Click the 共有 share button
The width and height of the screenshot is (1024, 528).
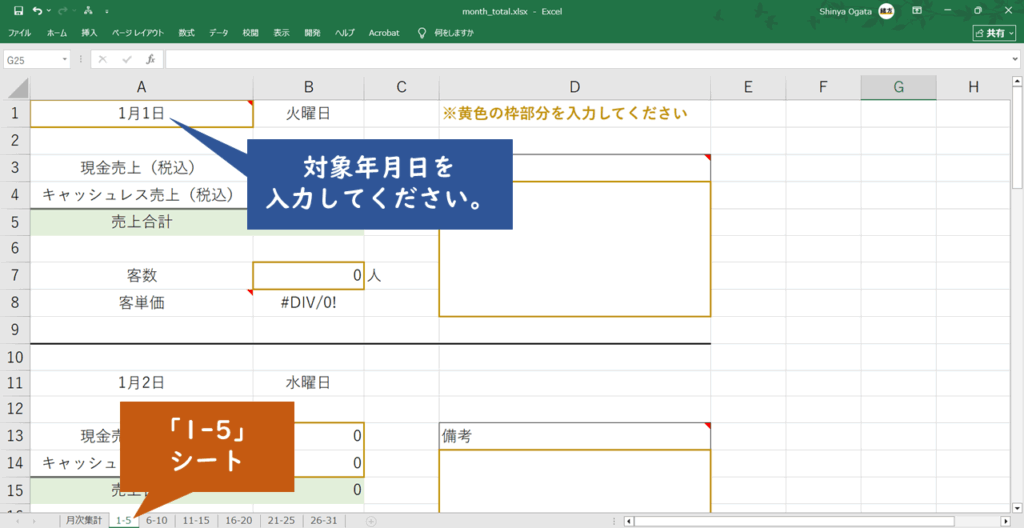click(x=994, y=33)
